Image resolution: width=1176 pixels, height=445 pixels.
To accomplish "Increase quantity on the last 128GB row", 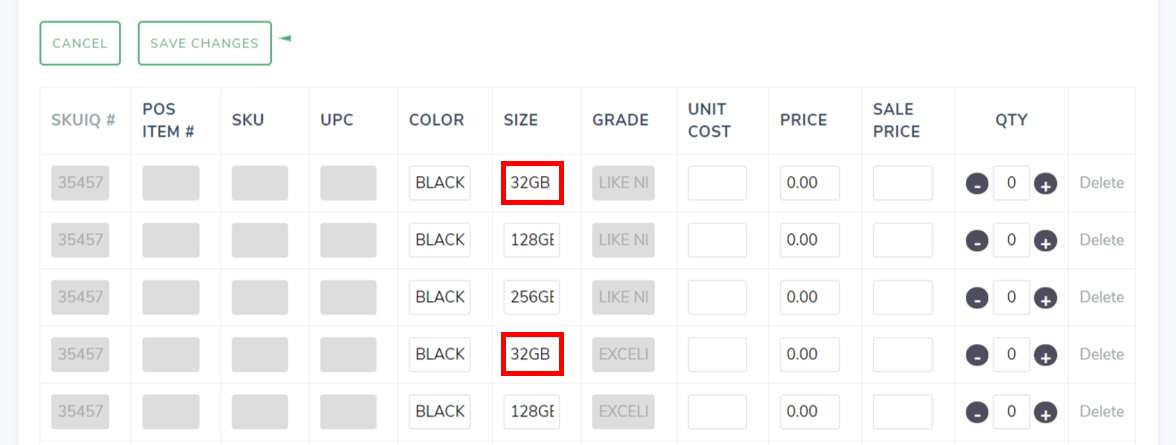I will [1045, 412].
